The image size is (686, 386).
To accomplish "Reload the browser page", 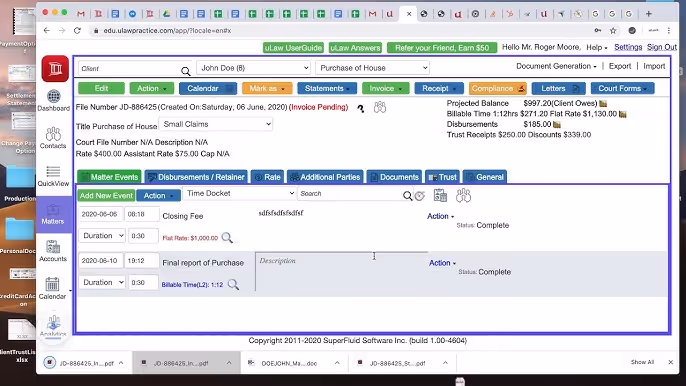I will 77,31.
